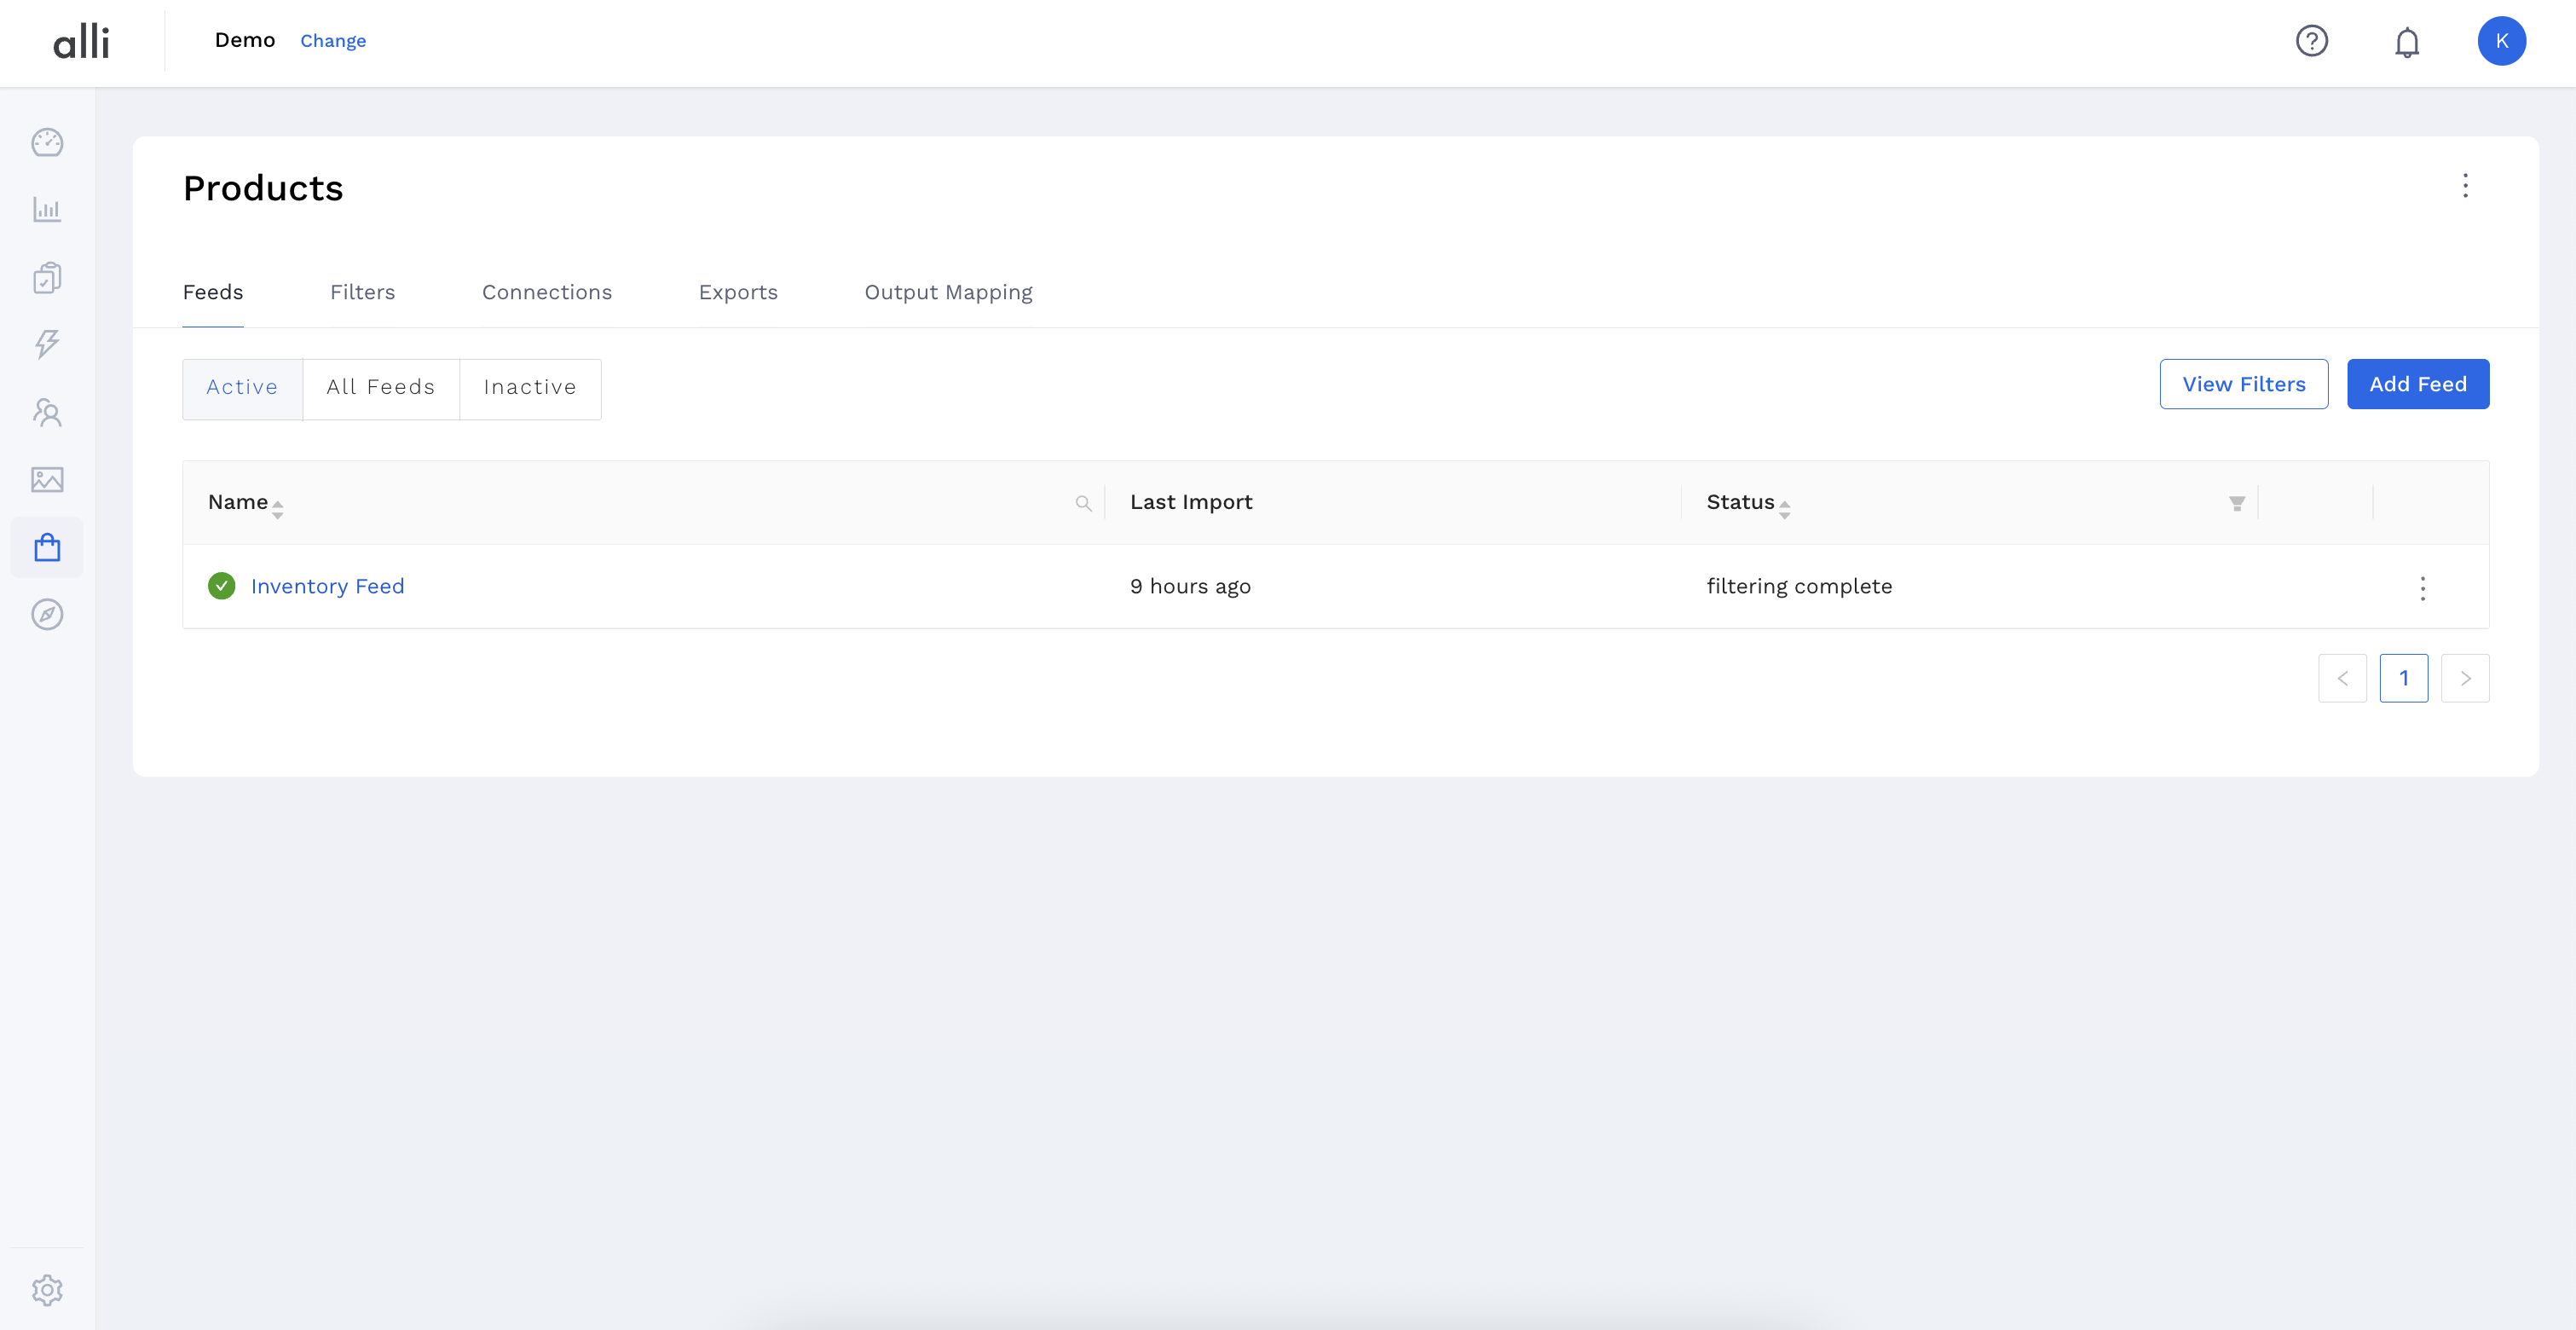Open the audiences people icon

[x=47, y=412]
